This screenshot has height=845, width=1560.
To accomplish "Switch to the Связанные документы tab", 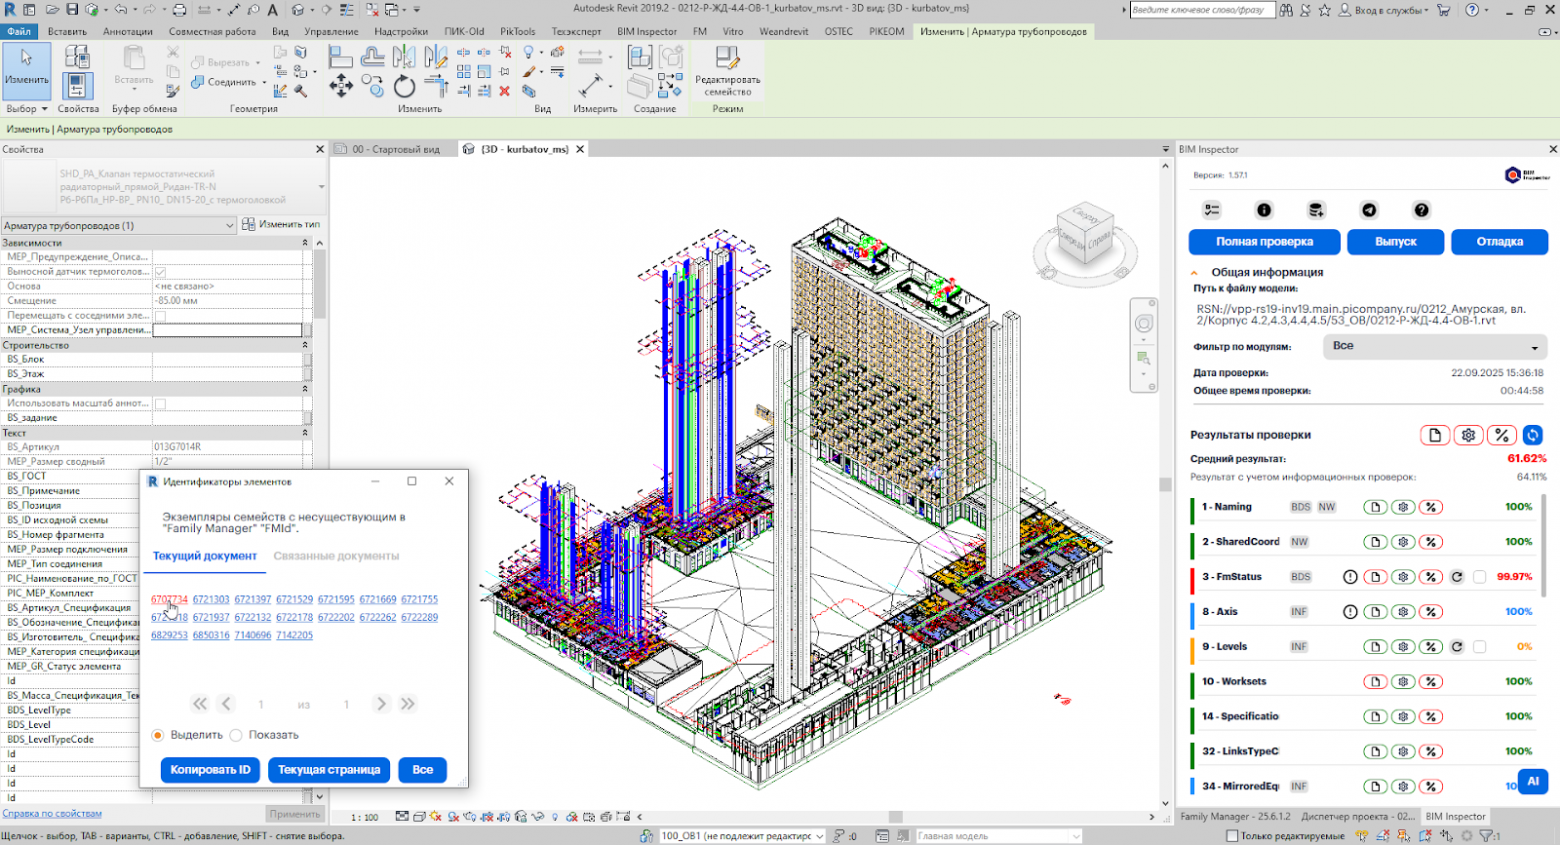I will pos(336,556).
